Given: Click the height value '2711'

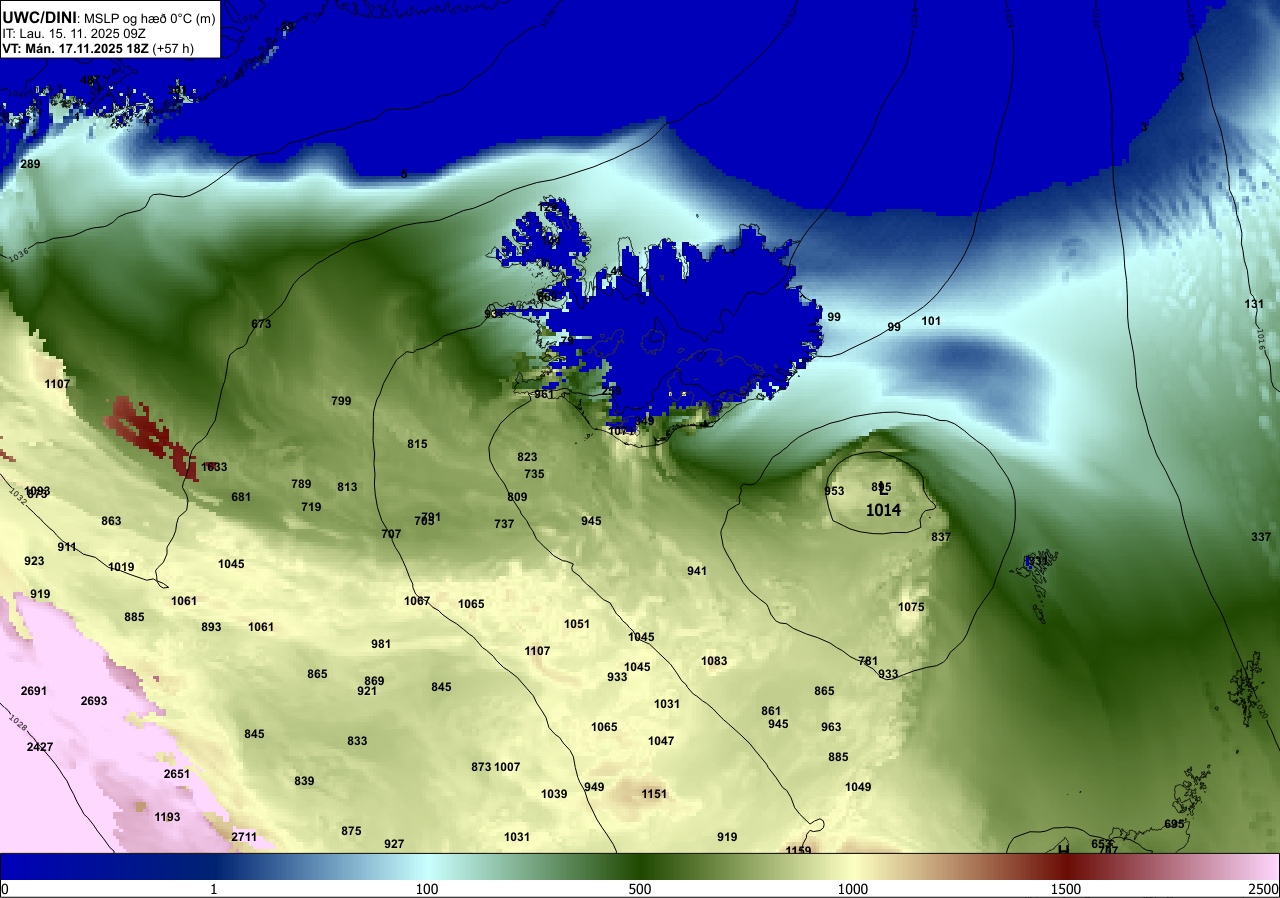Looking at the screenshot, I should pyautogui.click(x=244, y=837).
